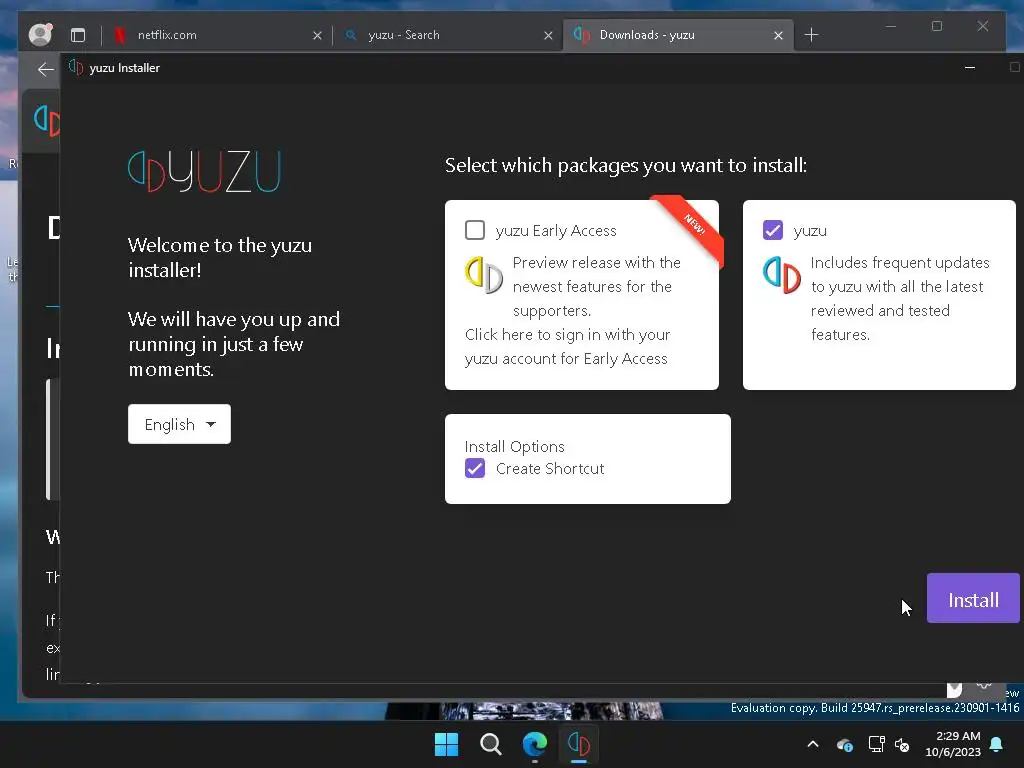Close the Downloads - yuzu tab

(x=778, y=35)
